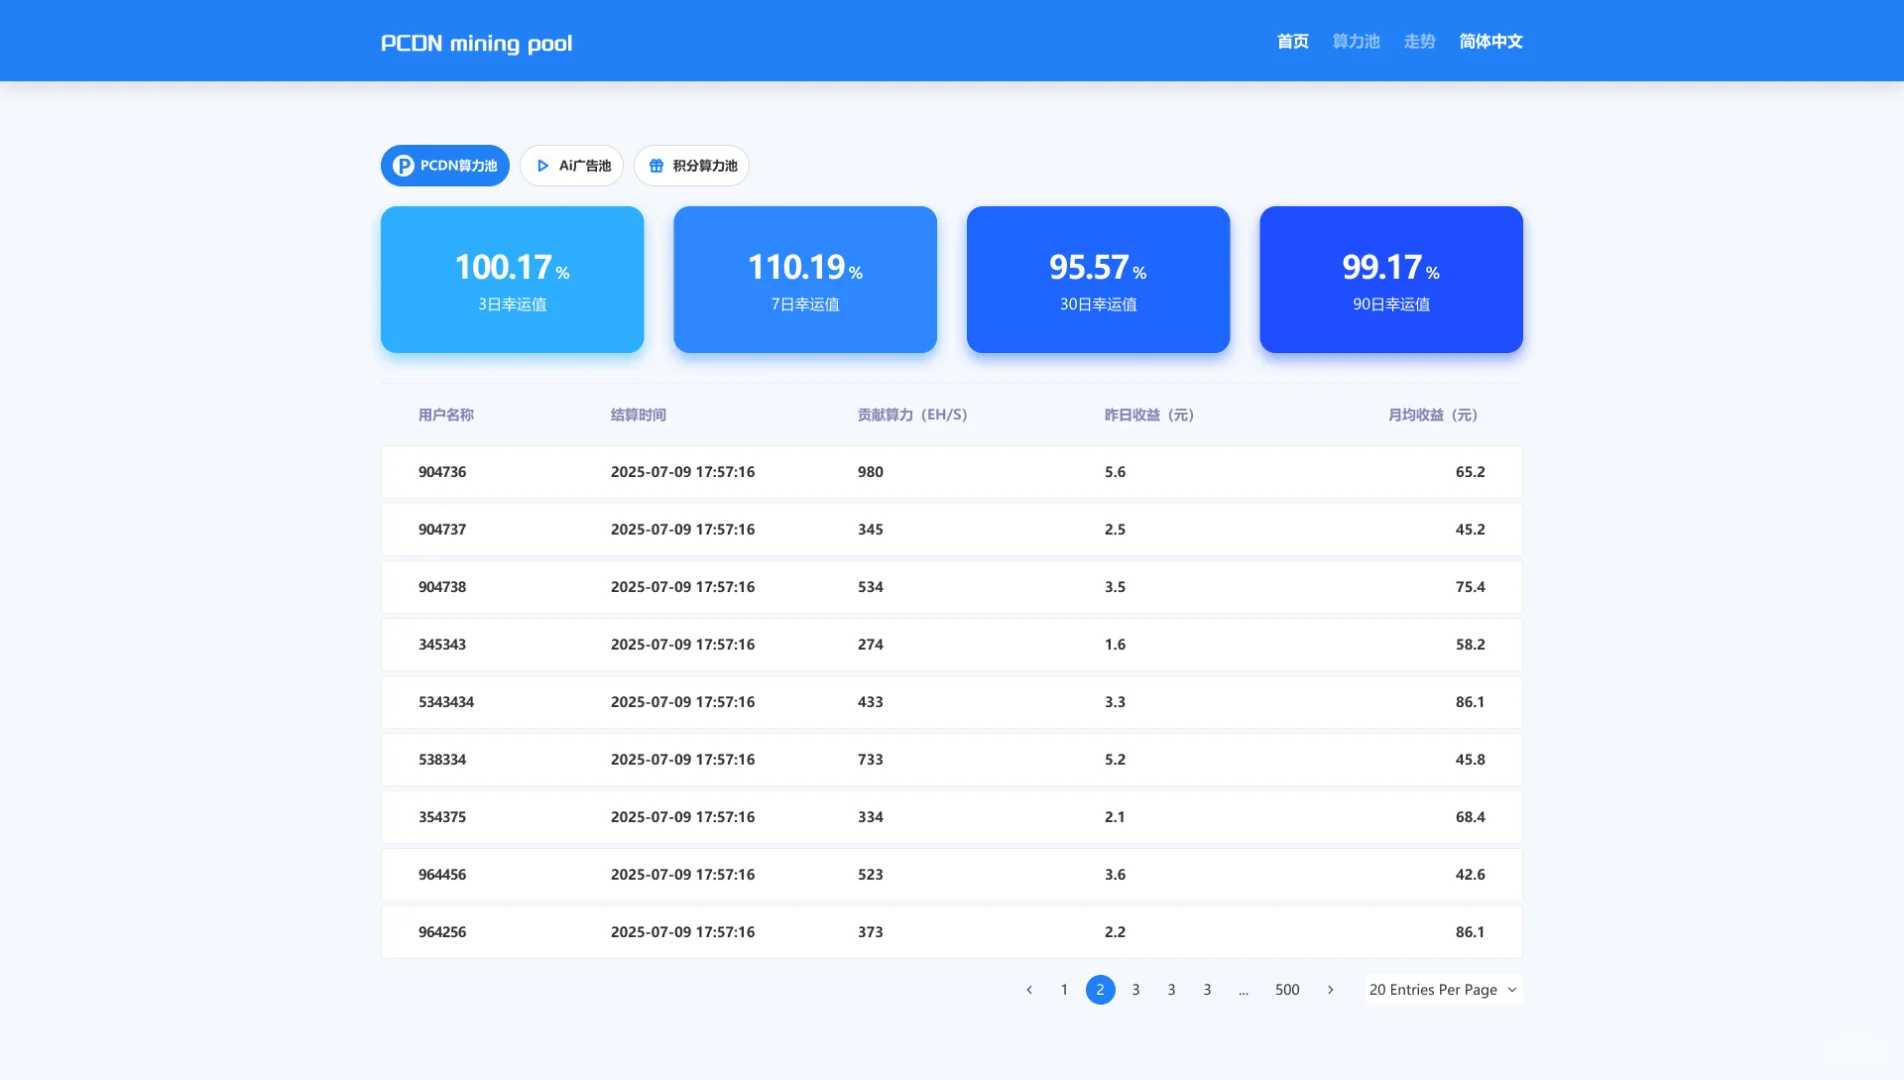Go to page 500 in pagination

(1287, 989)
